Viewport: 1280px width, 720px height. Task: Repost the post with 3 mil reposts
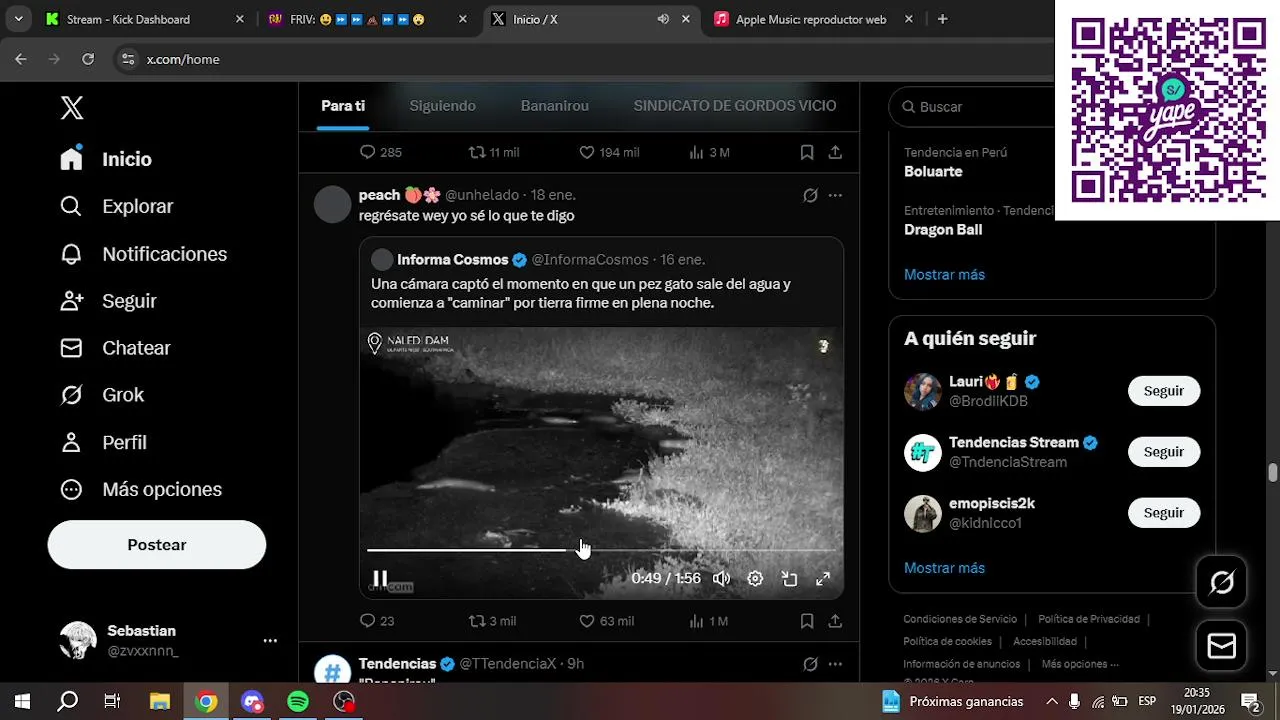click(493, 621)
